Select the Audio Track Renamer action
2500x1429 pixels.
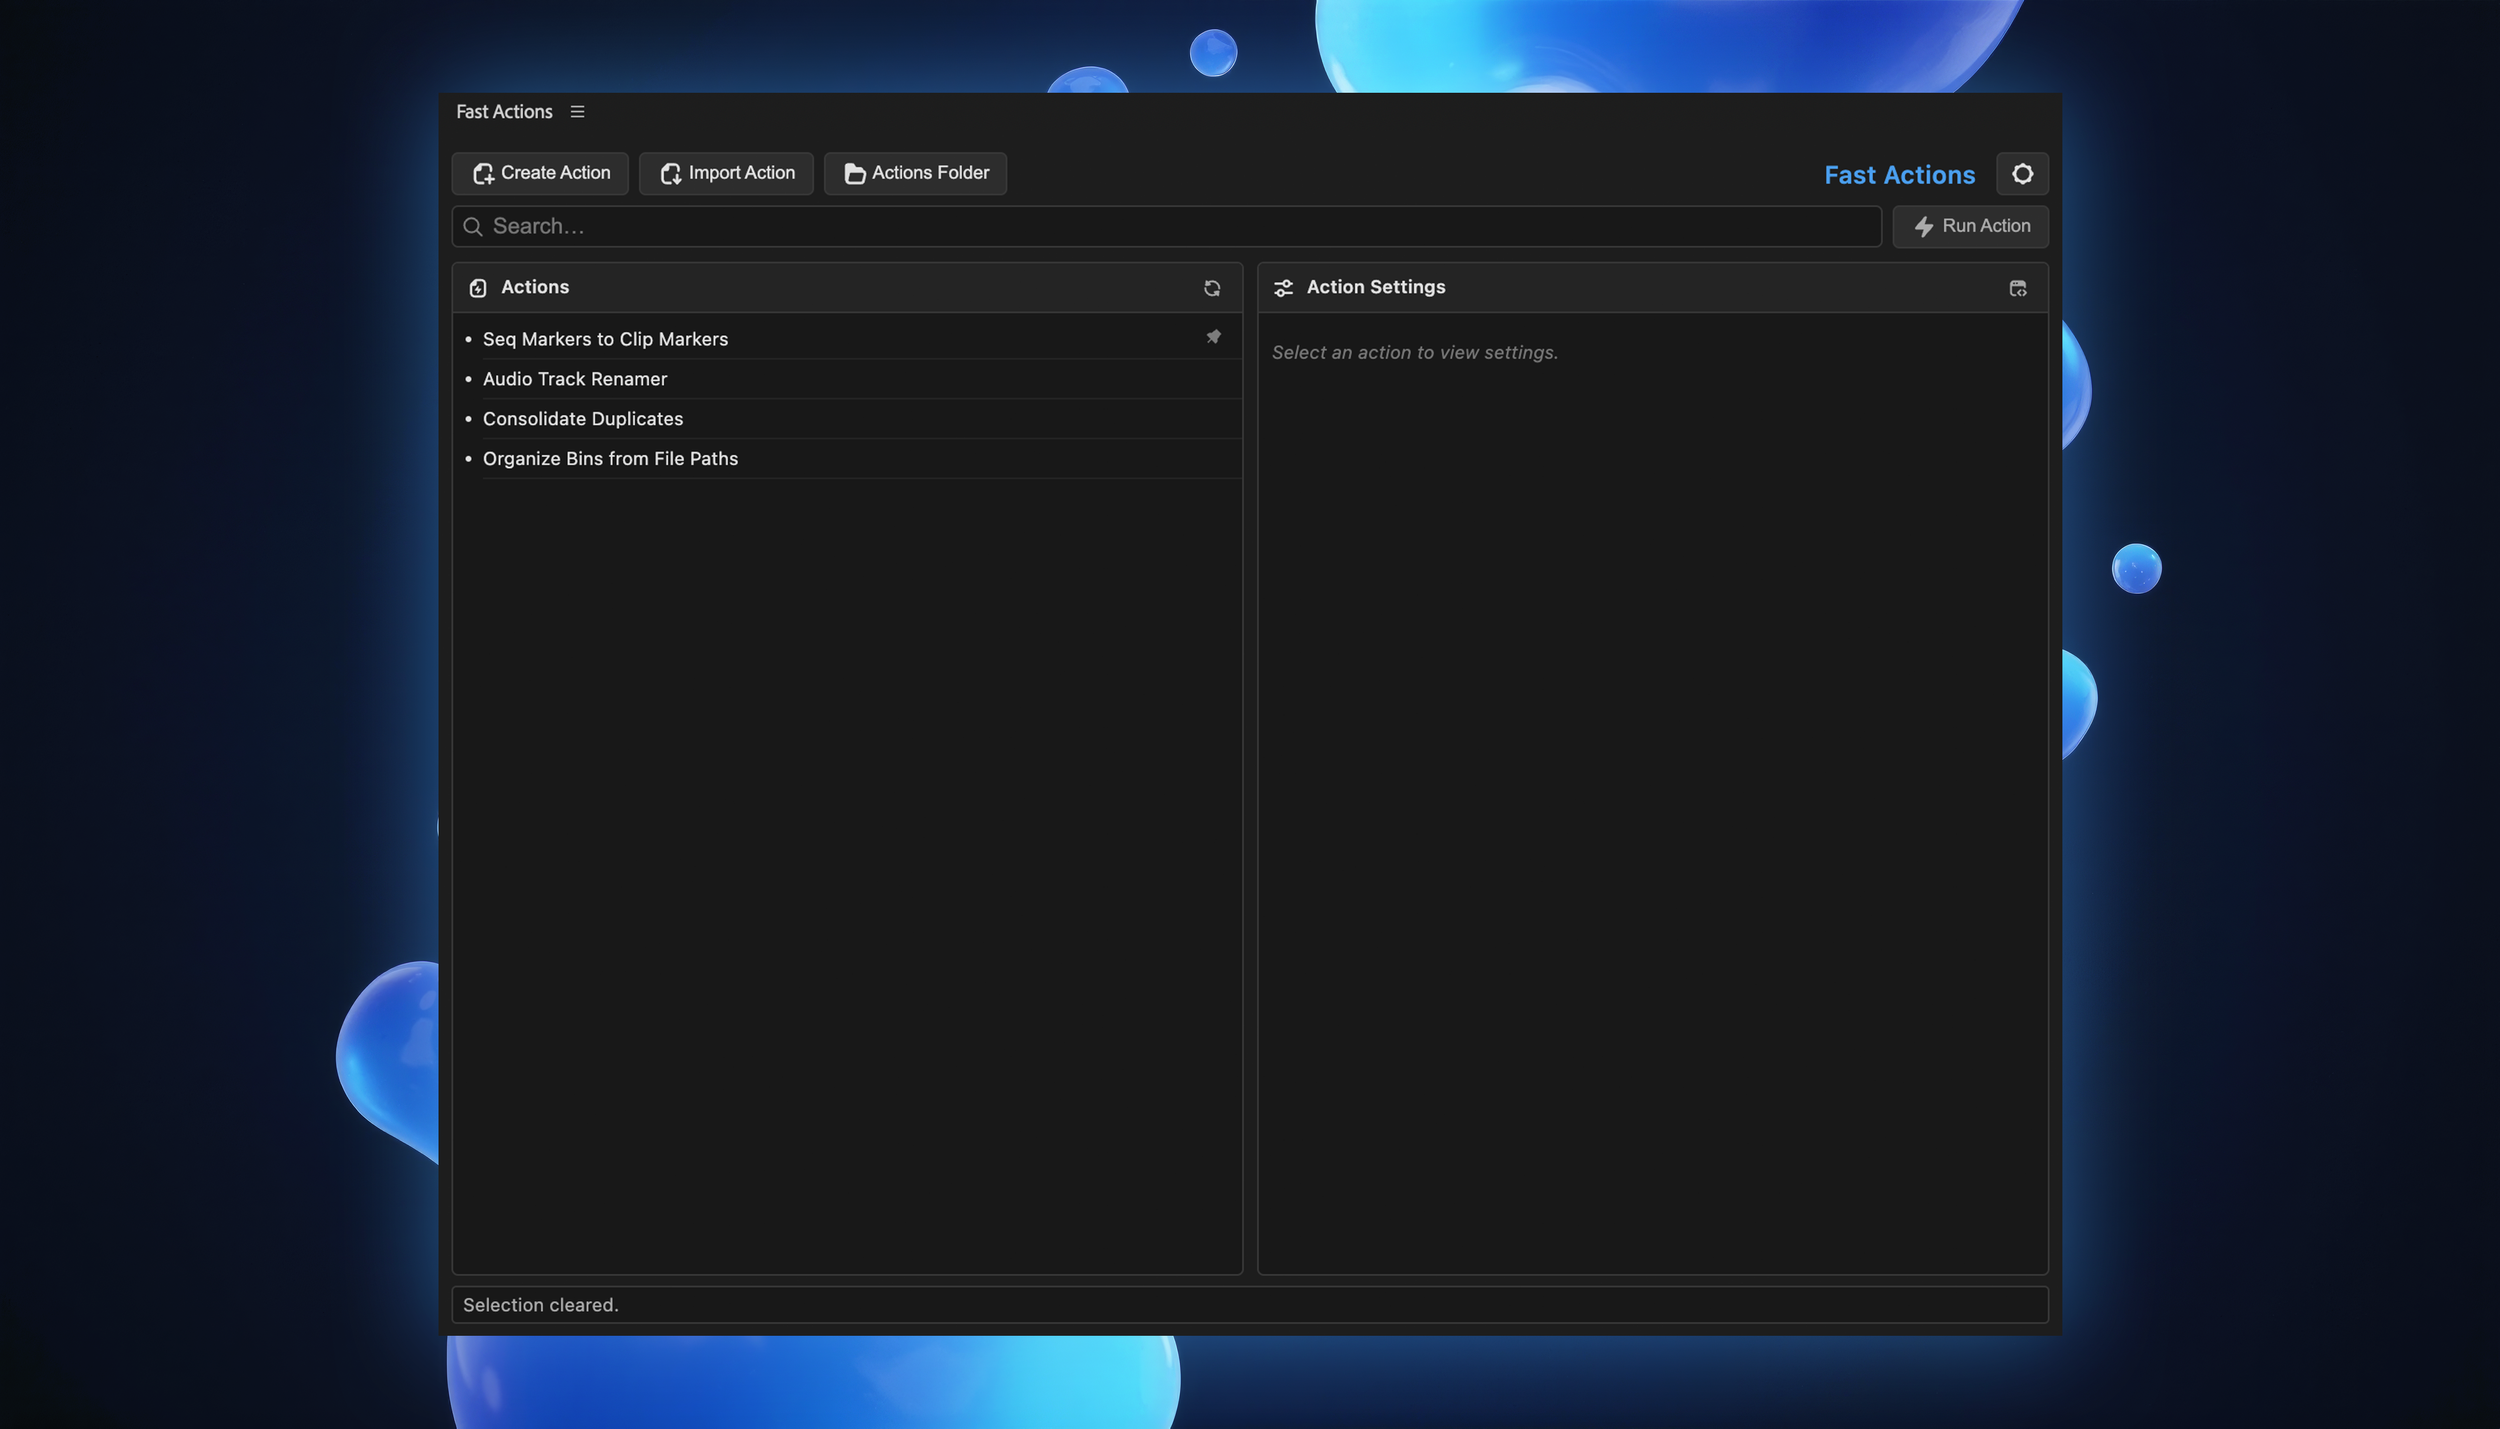click(574, 379)
